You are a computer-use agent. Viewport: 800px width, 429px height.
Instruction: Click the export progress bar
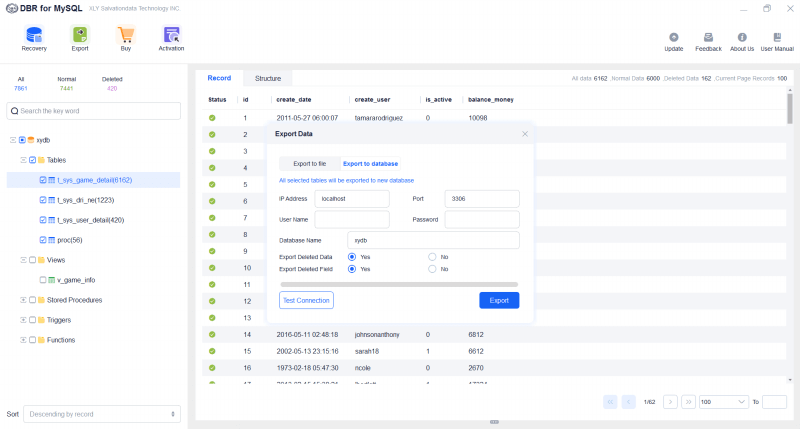point(399,284)
